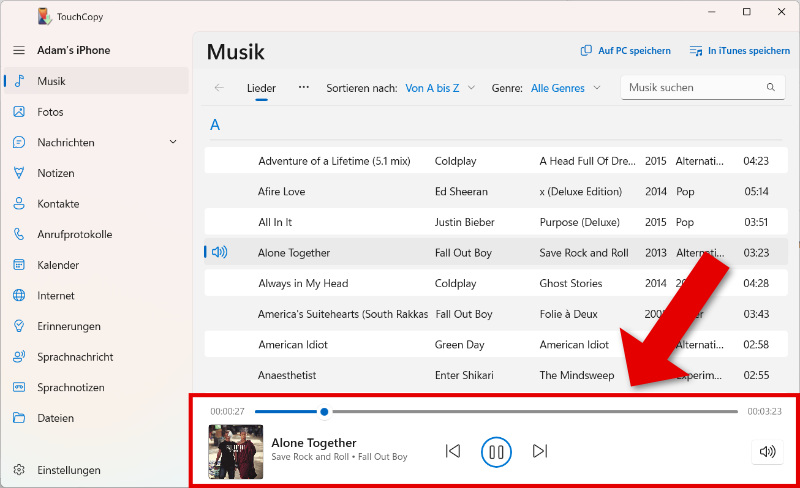Open the hamburger navigation menu
The width and height of the screenshot is (800, 488).
19,50
